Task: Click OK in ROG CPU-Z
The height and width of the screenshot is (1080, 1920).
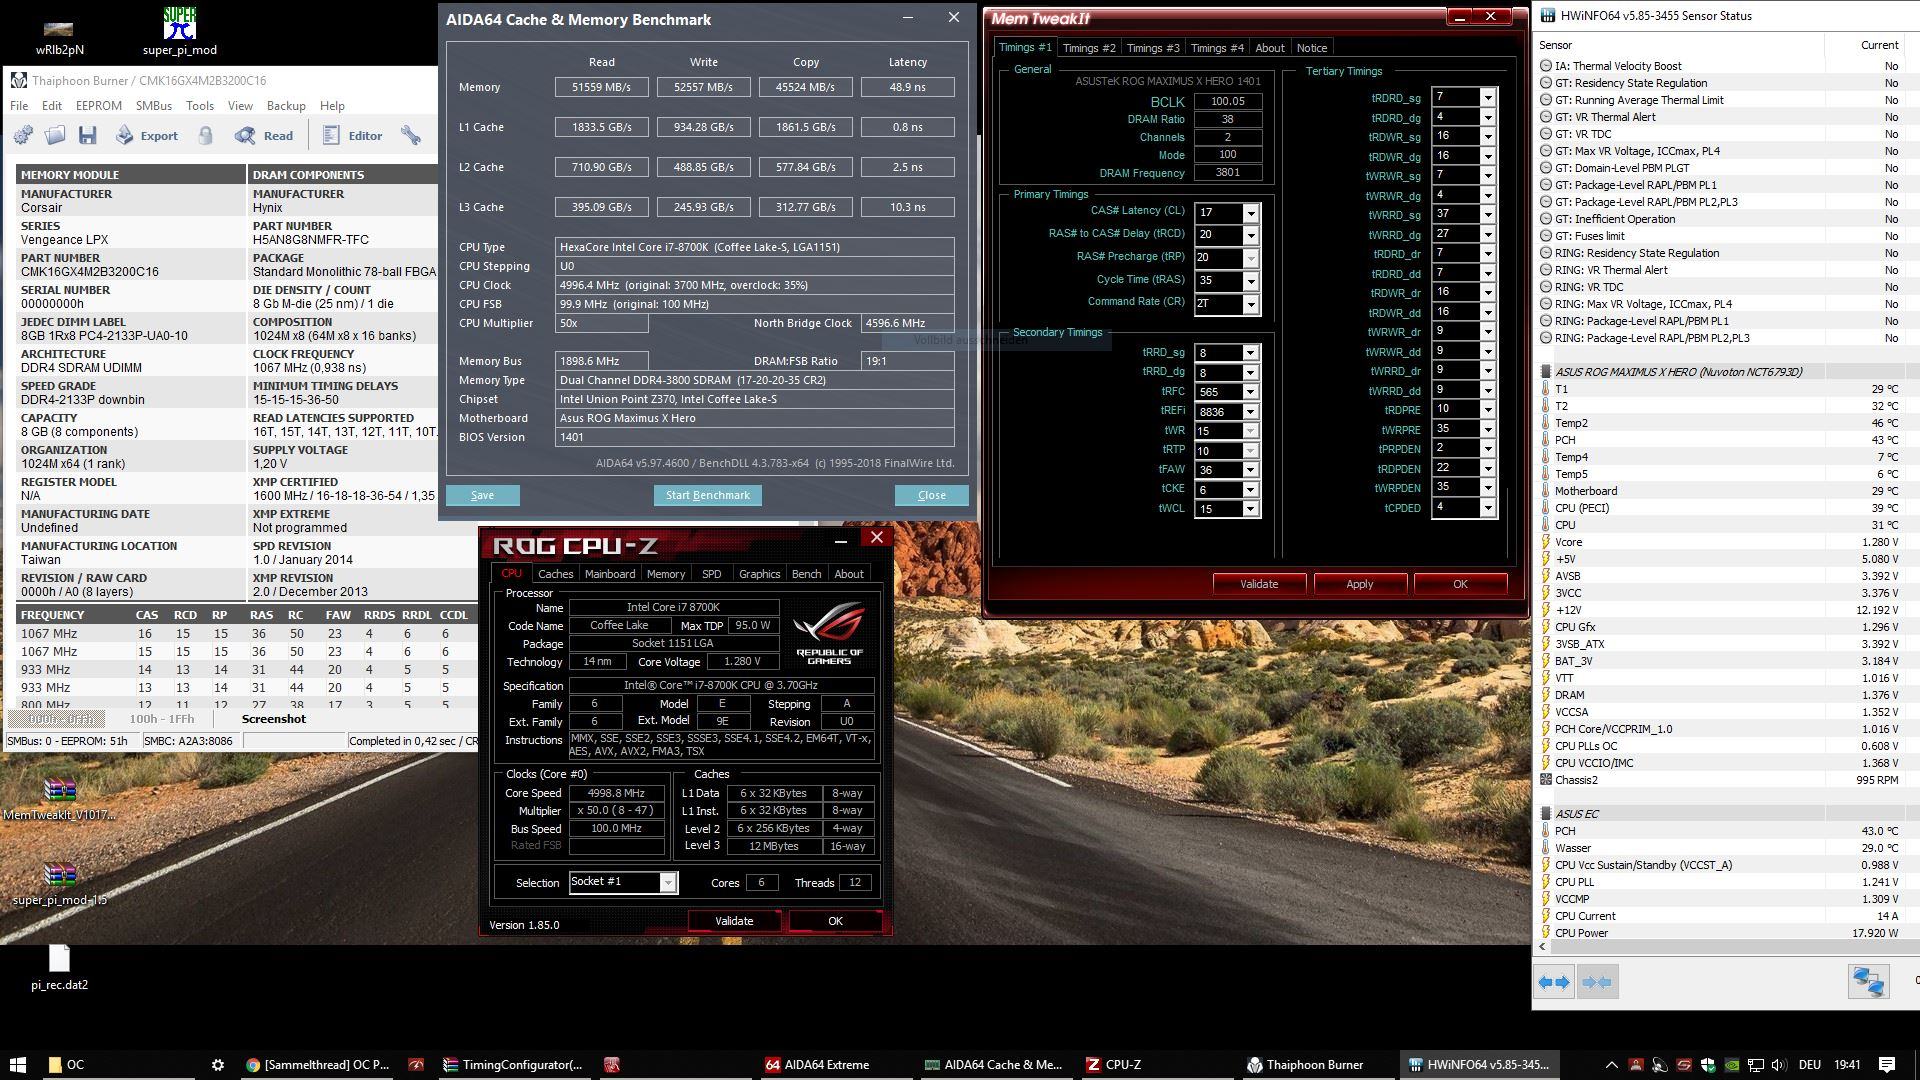Action: click(x=835, y=921)
